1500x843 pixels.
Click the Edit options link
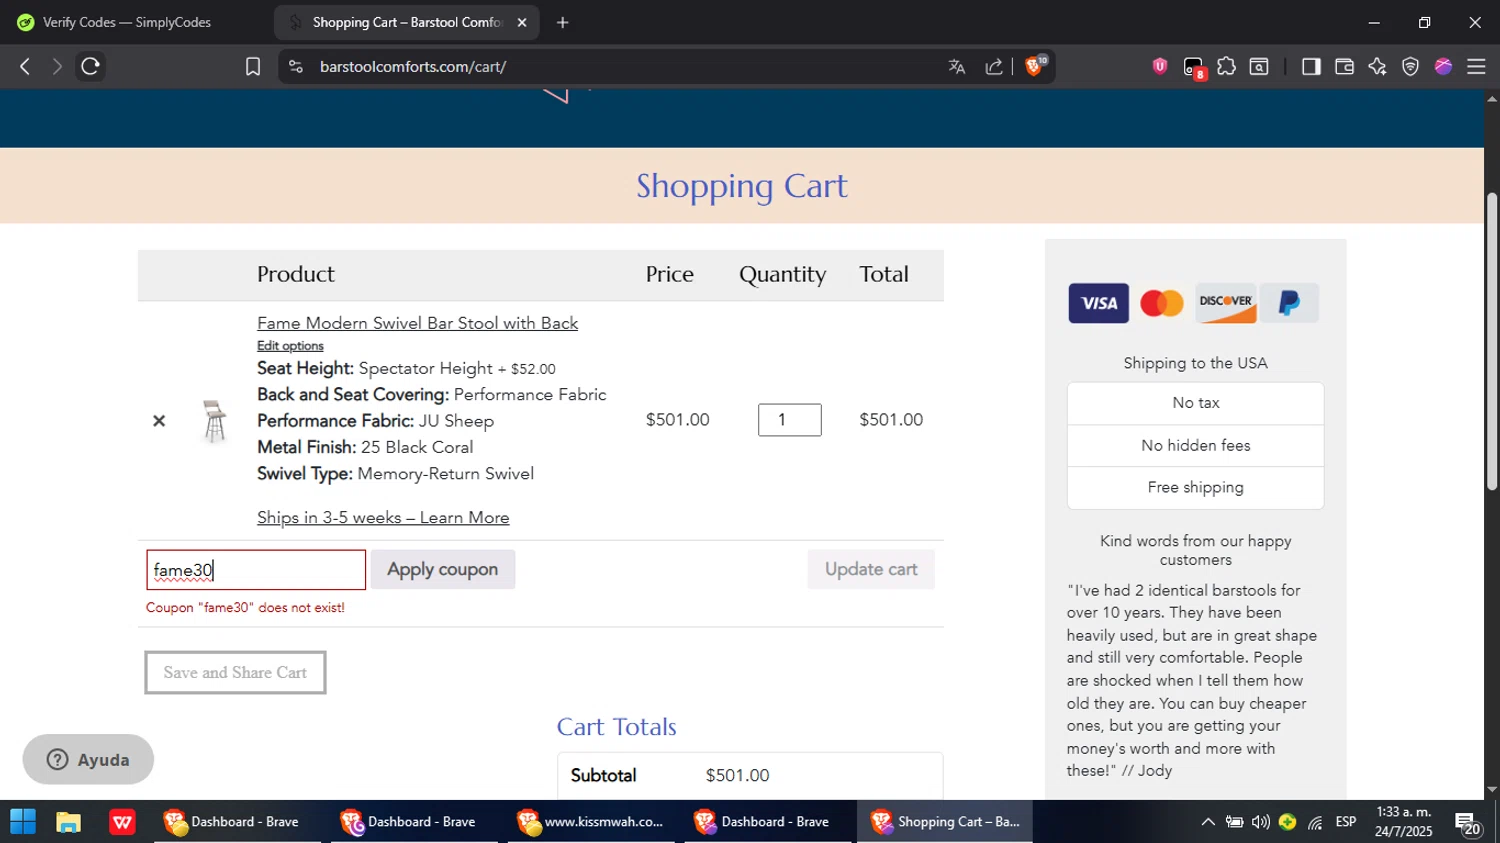point(290,346)
